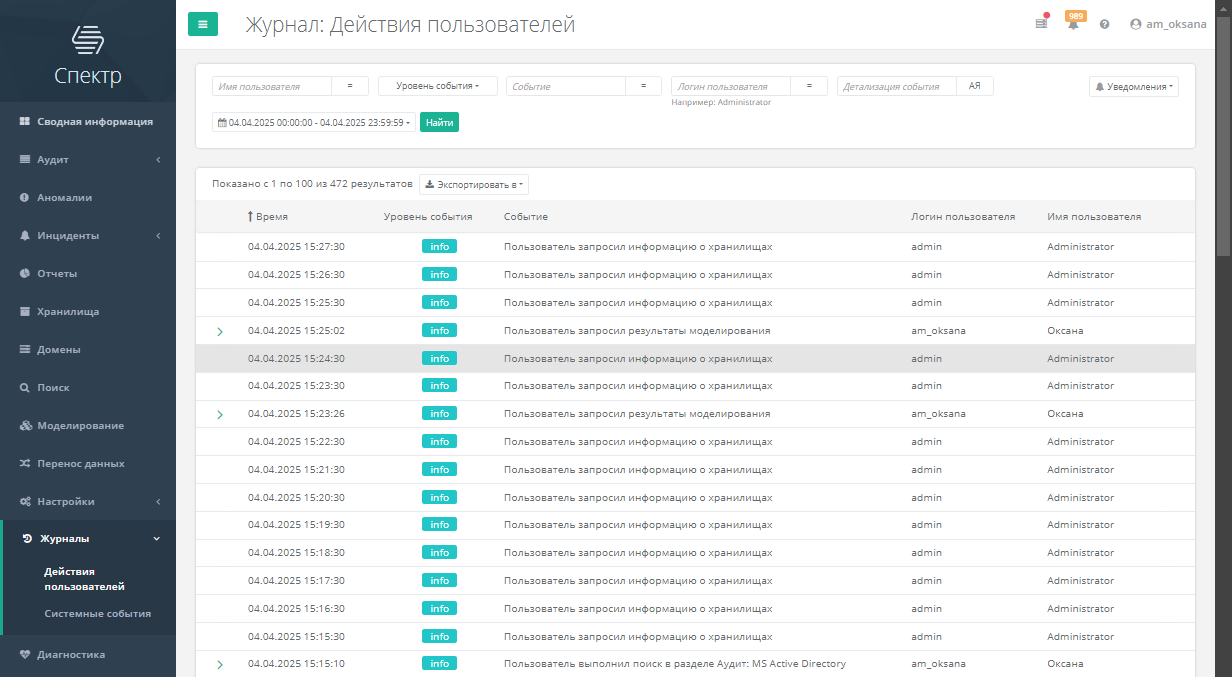
Task: Click the Спектр logo icon
Action: [88, 40]
